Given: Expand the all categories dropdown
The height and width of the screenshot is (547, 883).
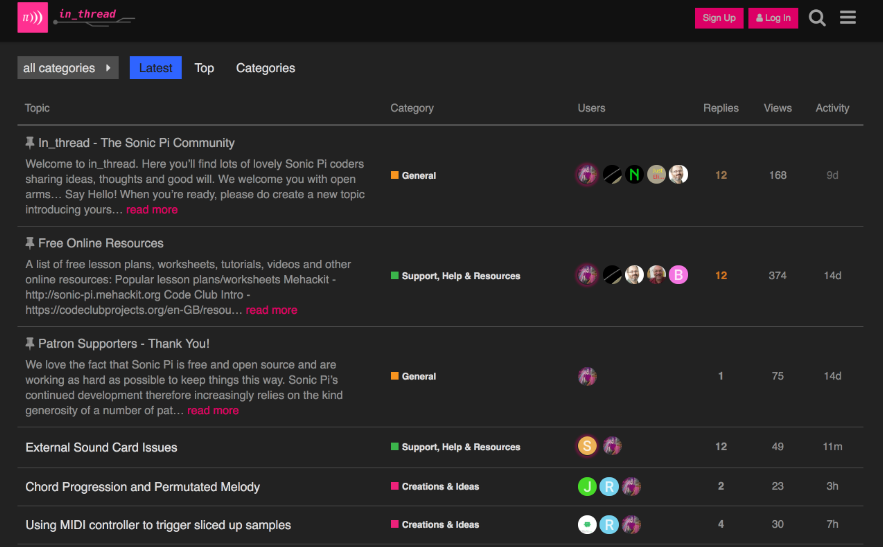Looking at the screenshot, I should pyautogui.click(x=68, y=68).
